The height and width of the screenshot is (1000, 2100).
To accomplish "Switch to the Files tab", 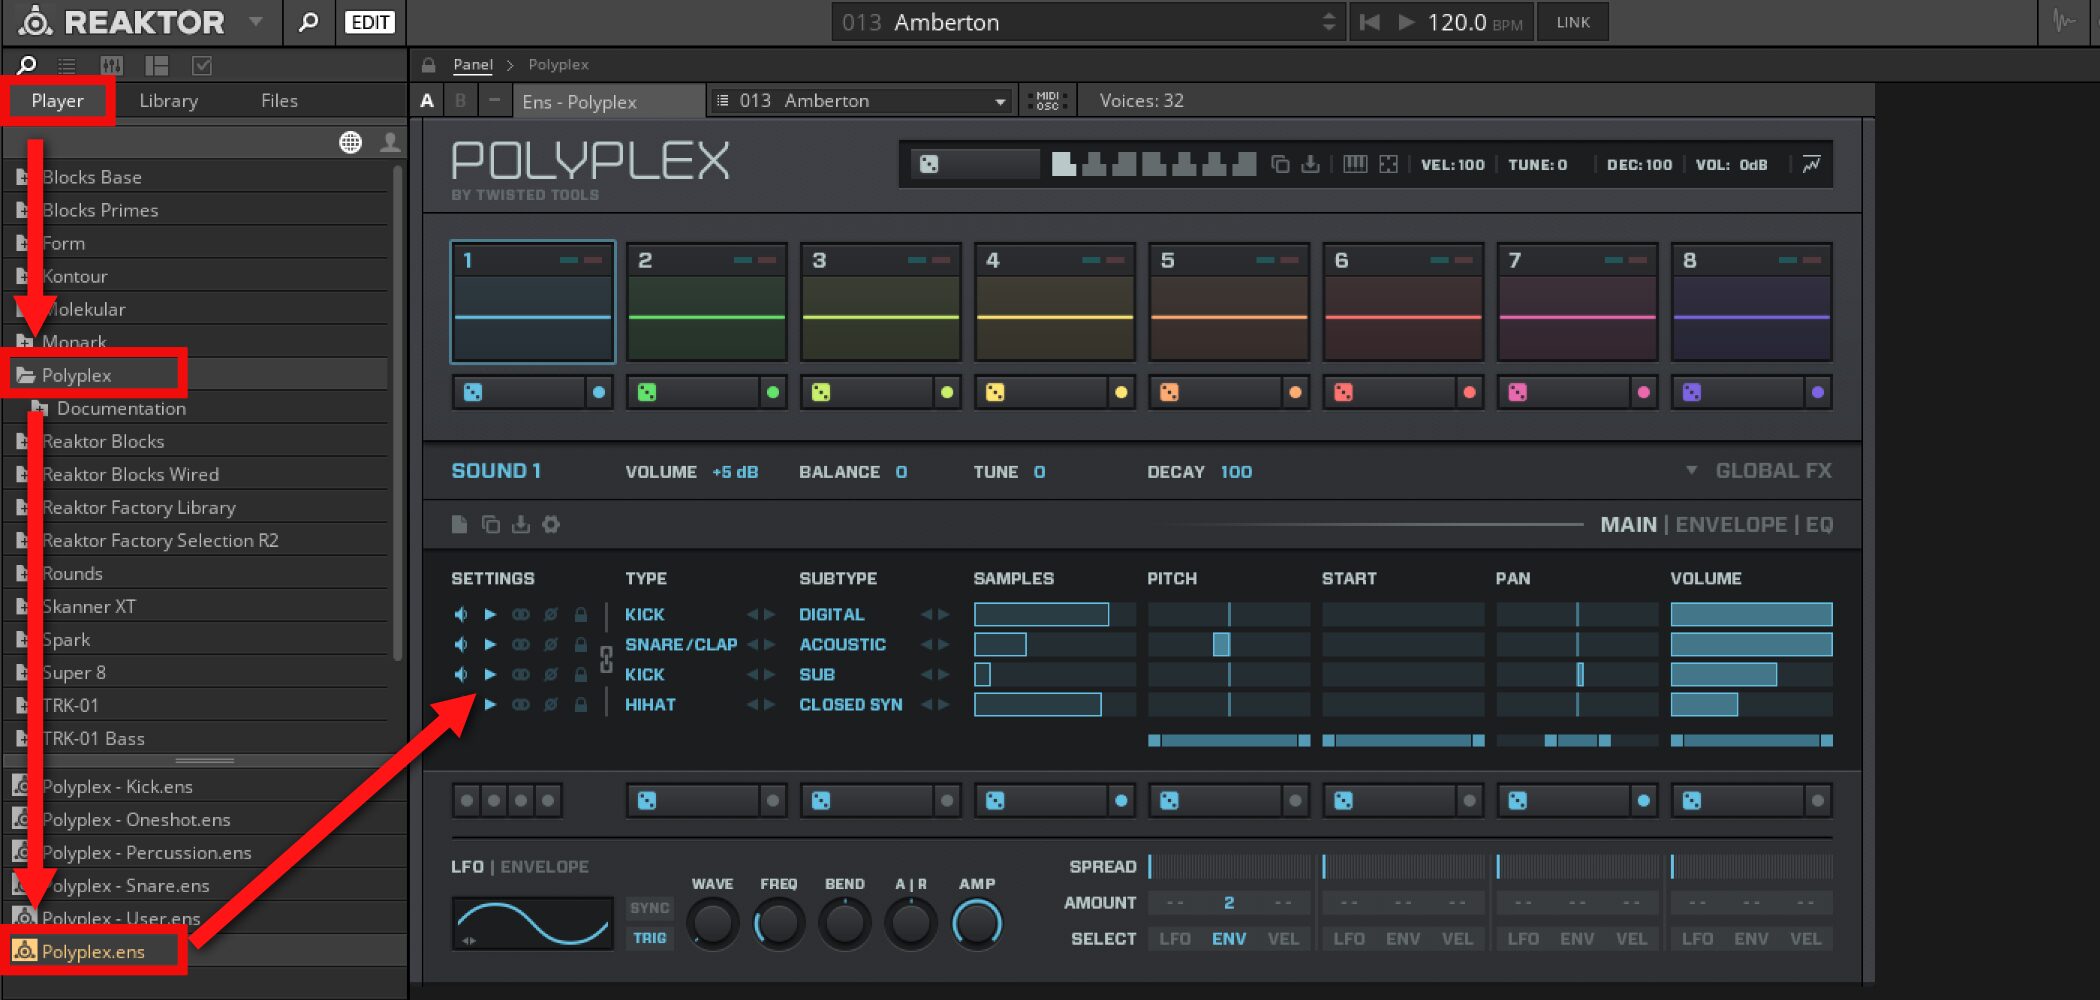I will click(x=279, y=101).
